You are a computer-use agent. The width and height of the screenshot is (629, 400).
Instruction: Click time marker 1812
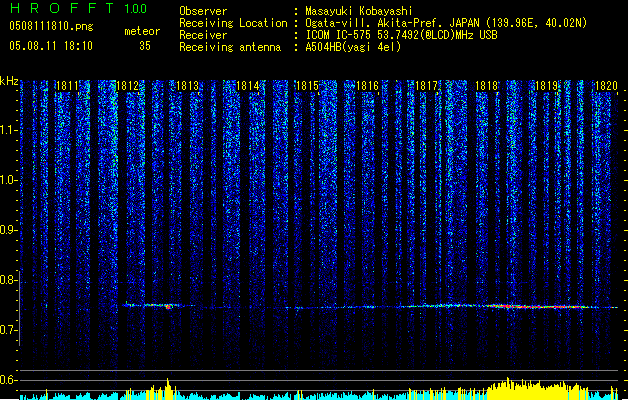click(127, 86)
